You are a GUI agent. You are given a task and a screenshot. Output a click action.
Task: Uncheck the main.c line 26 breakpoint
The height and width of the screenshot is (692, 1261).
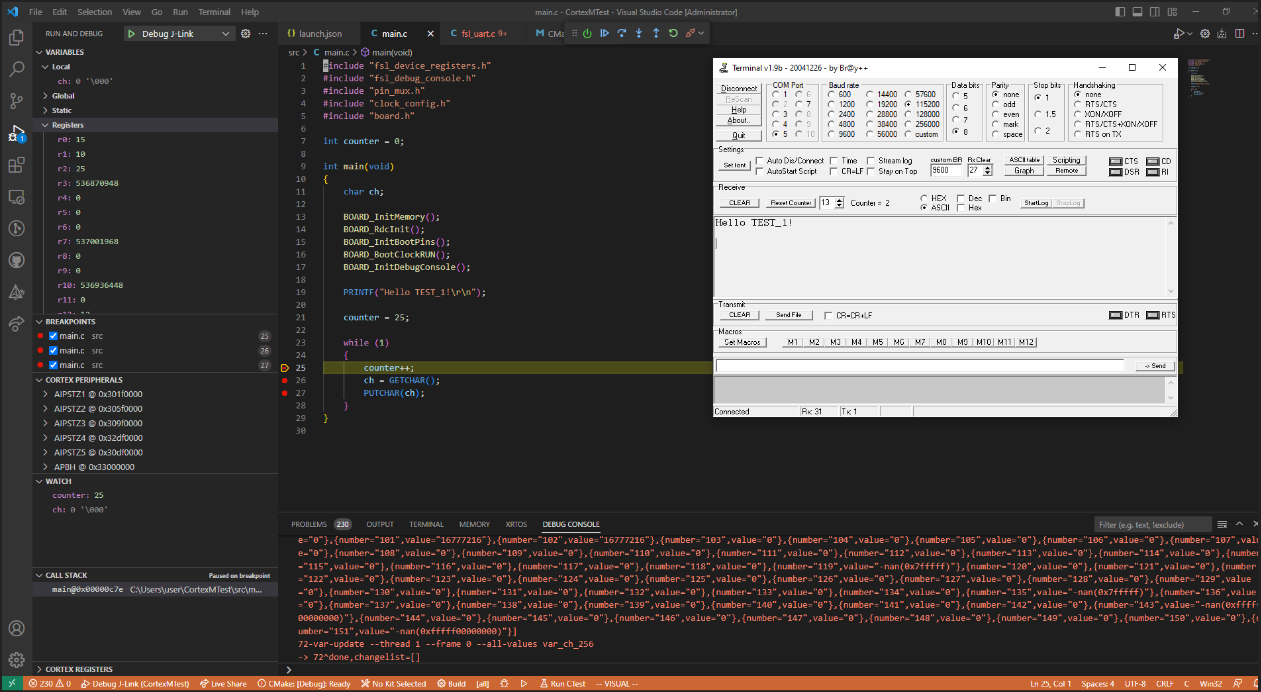click(54, 351)
